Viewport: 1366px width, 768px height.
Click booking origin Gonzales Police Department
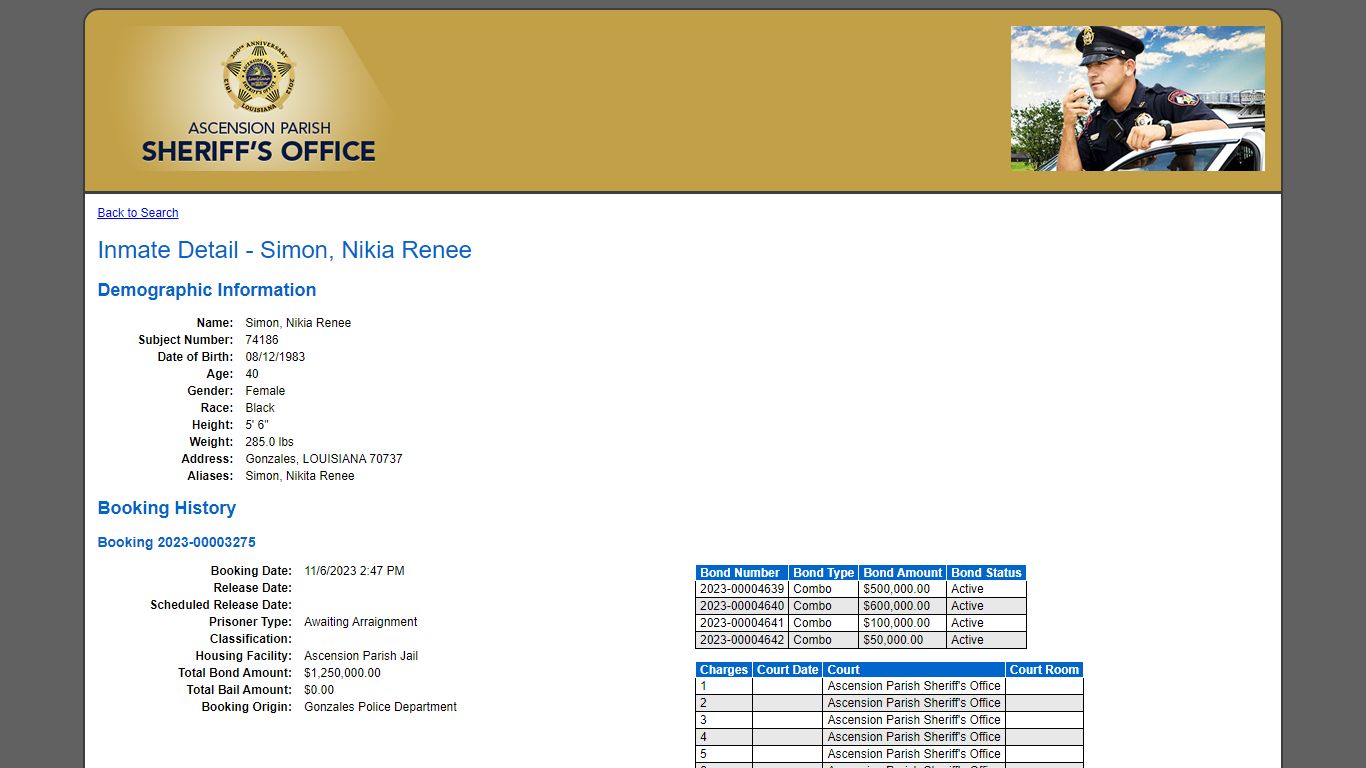[x=380, y=707]
